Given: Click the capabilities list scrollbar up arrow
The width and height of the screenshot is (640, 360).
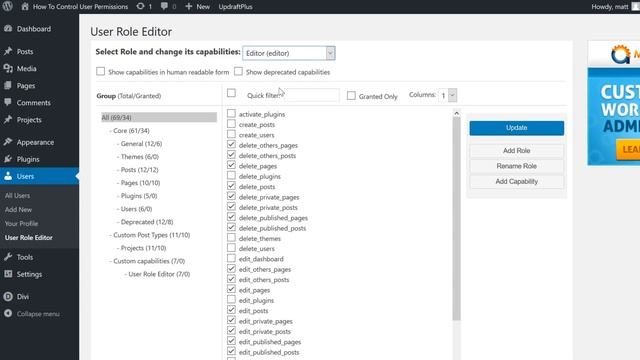Looking at the screenshot, I should (456, 113).
